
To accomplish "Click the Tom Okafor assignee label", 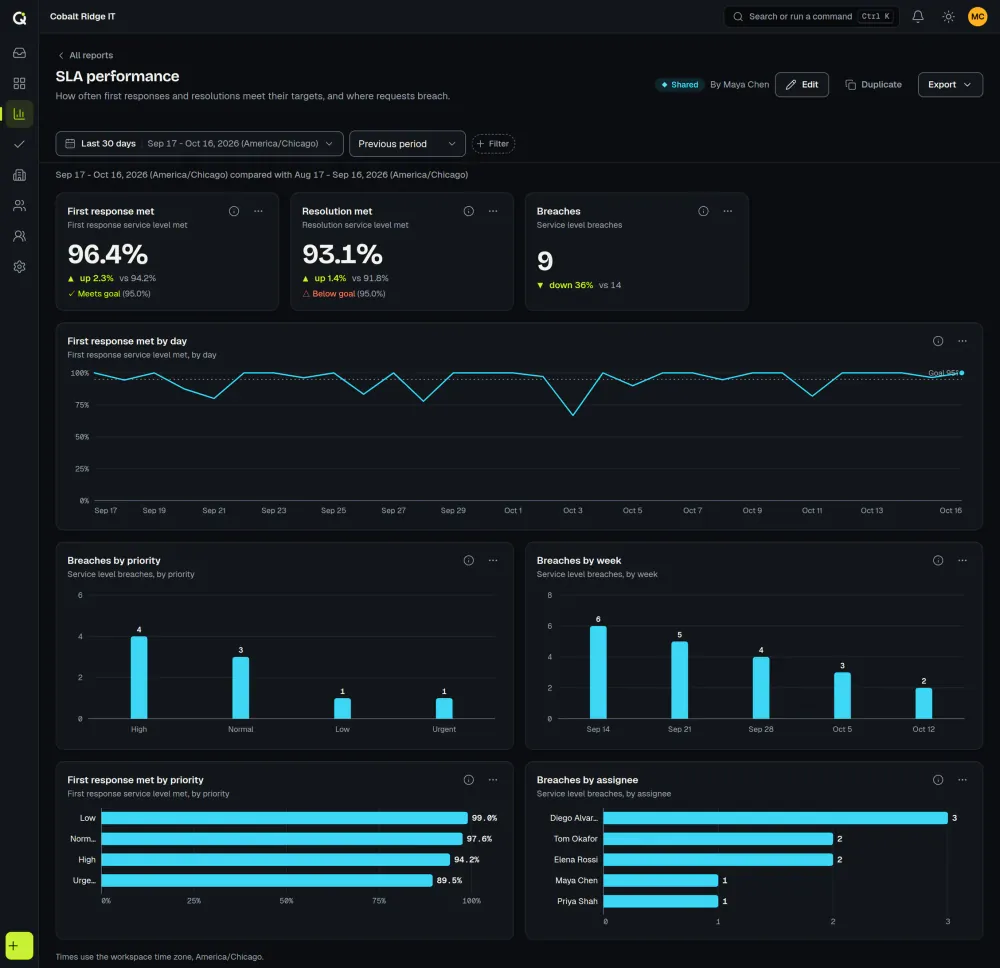I will tap(575, 839).
